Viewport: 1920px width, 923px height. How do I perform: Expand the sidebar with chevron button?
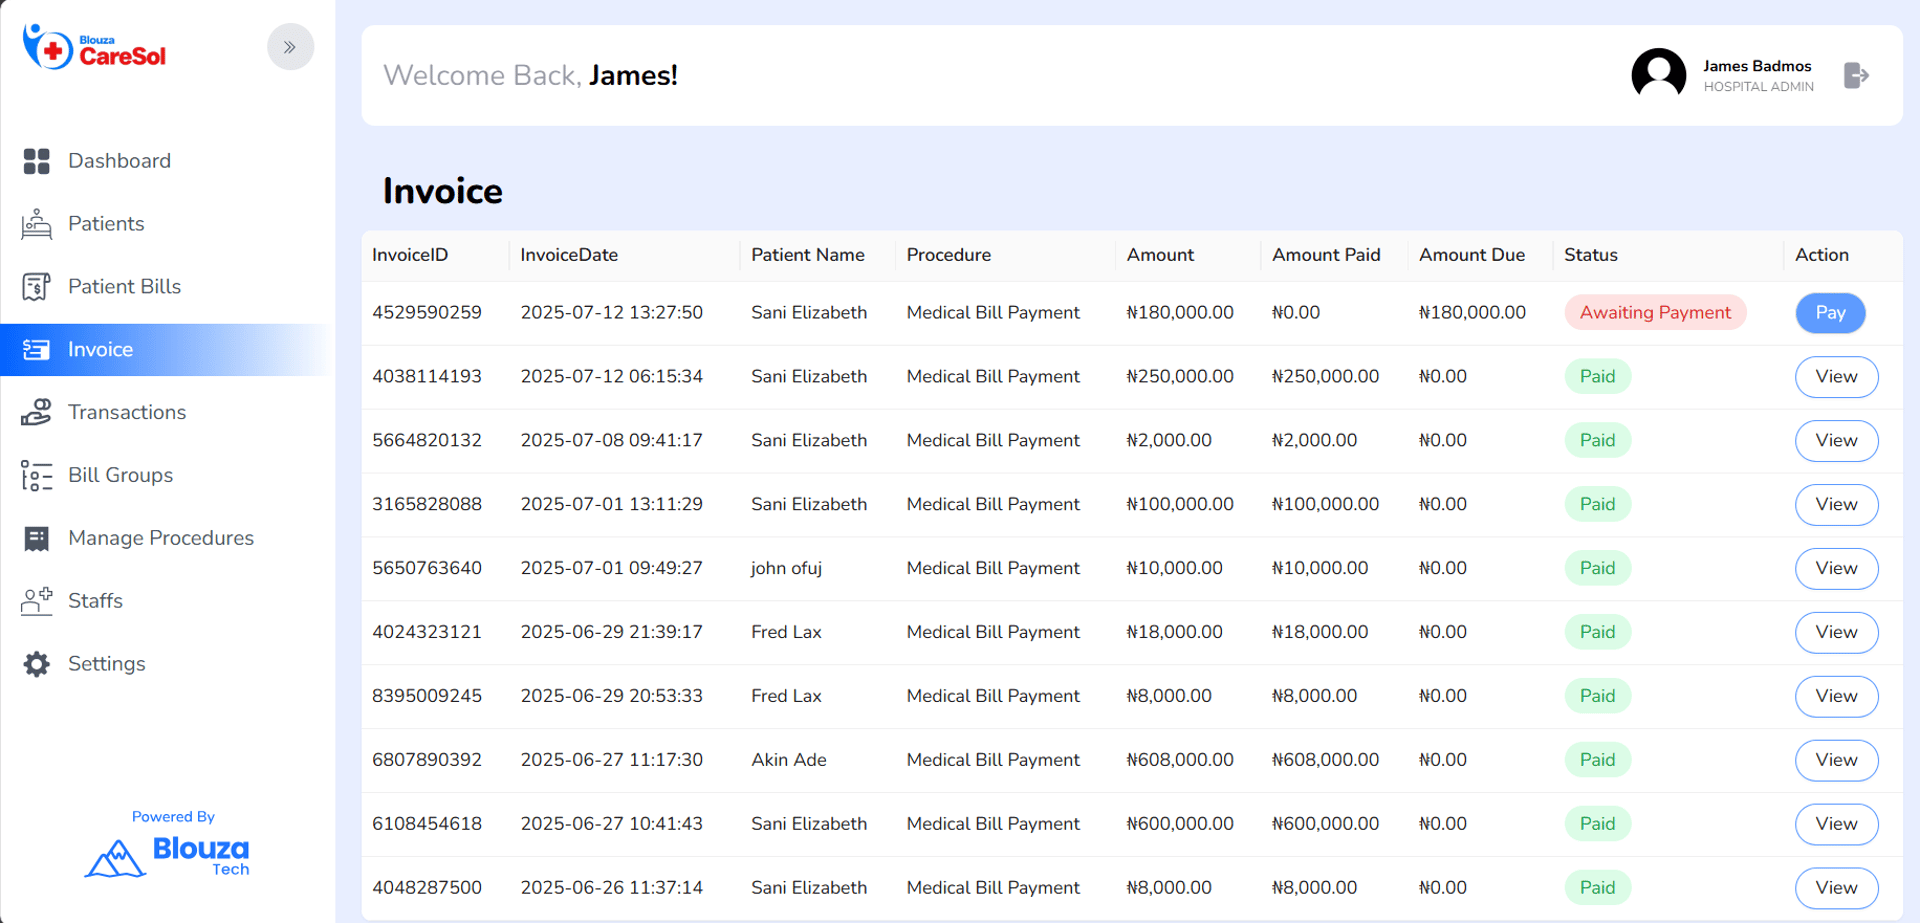pos(290,47)
